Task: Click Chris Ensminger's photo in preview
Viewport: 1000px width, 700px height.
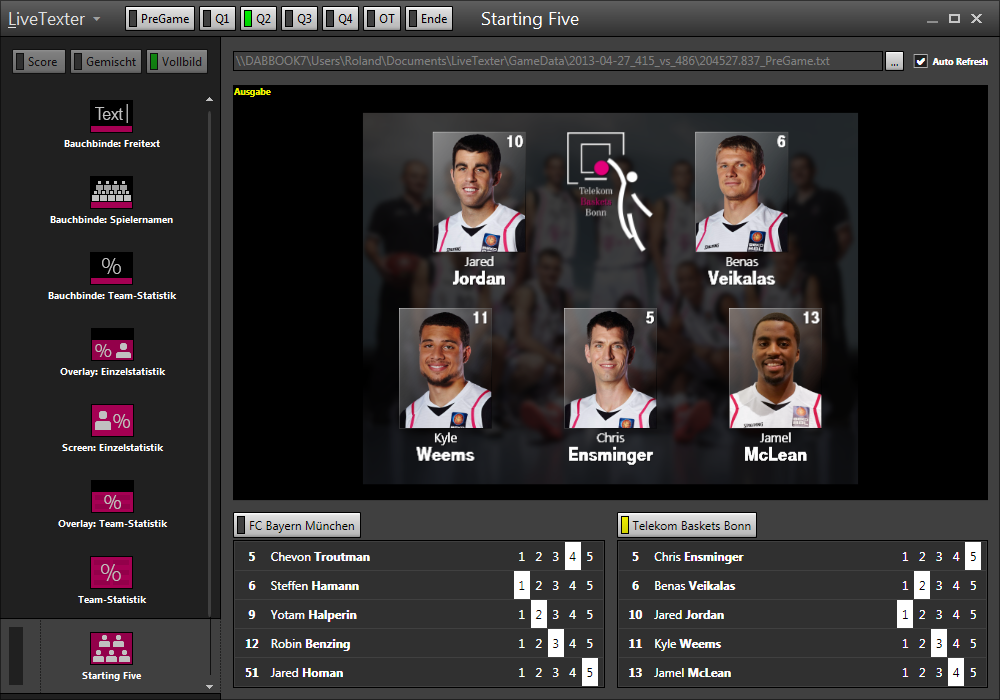Action: pos(610,368)
